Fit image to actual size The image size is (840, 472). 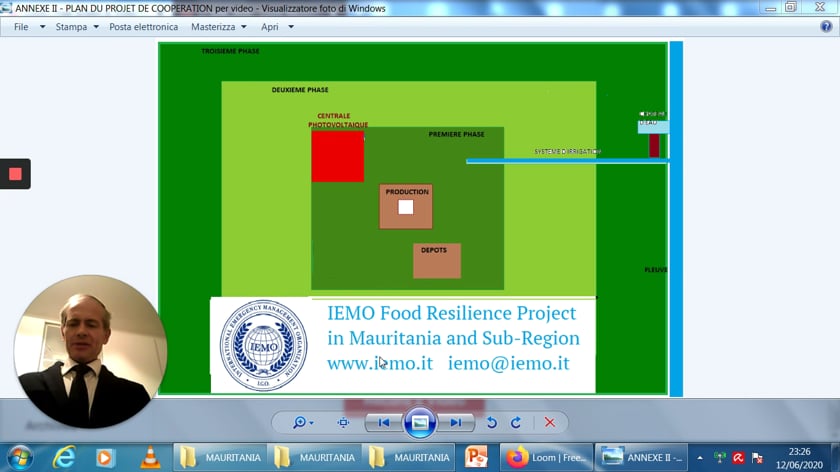(x=343, y=423)
